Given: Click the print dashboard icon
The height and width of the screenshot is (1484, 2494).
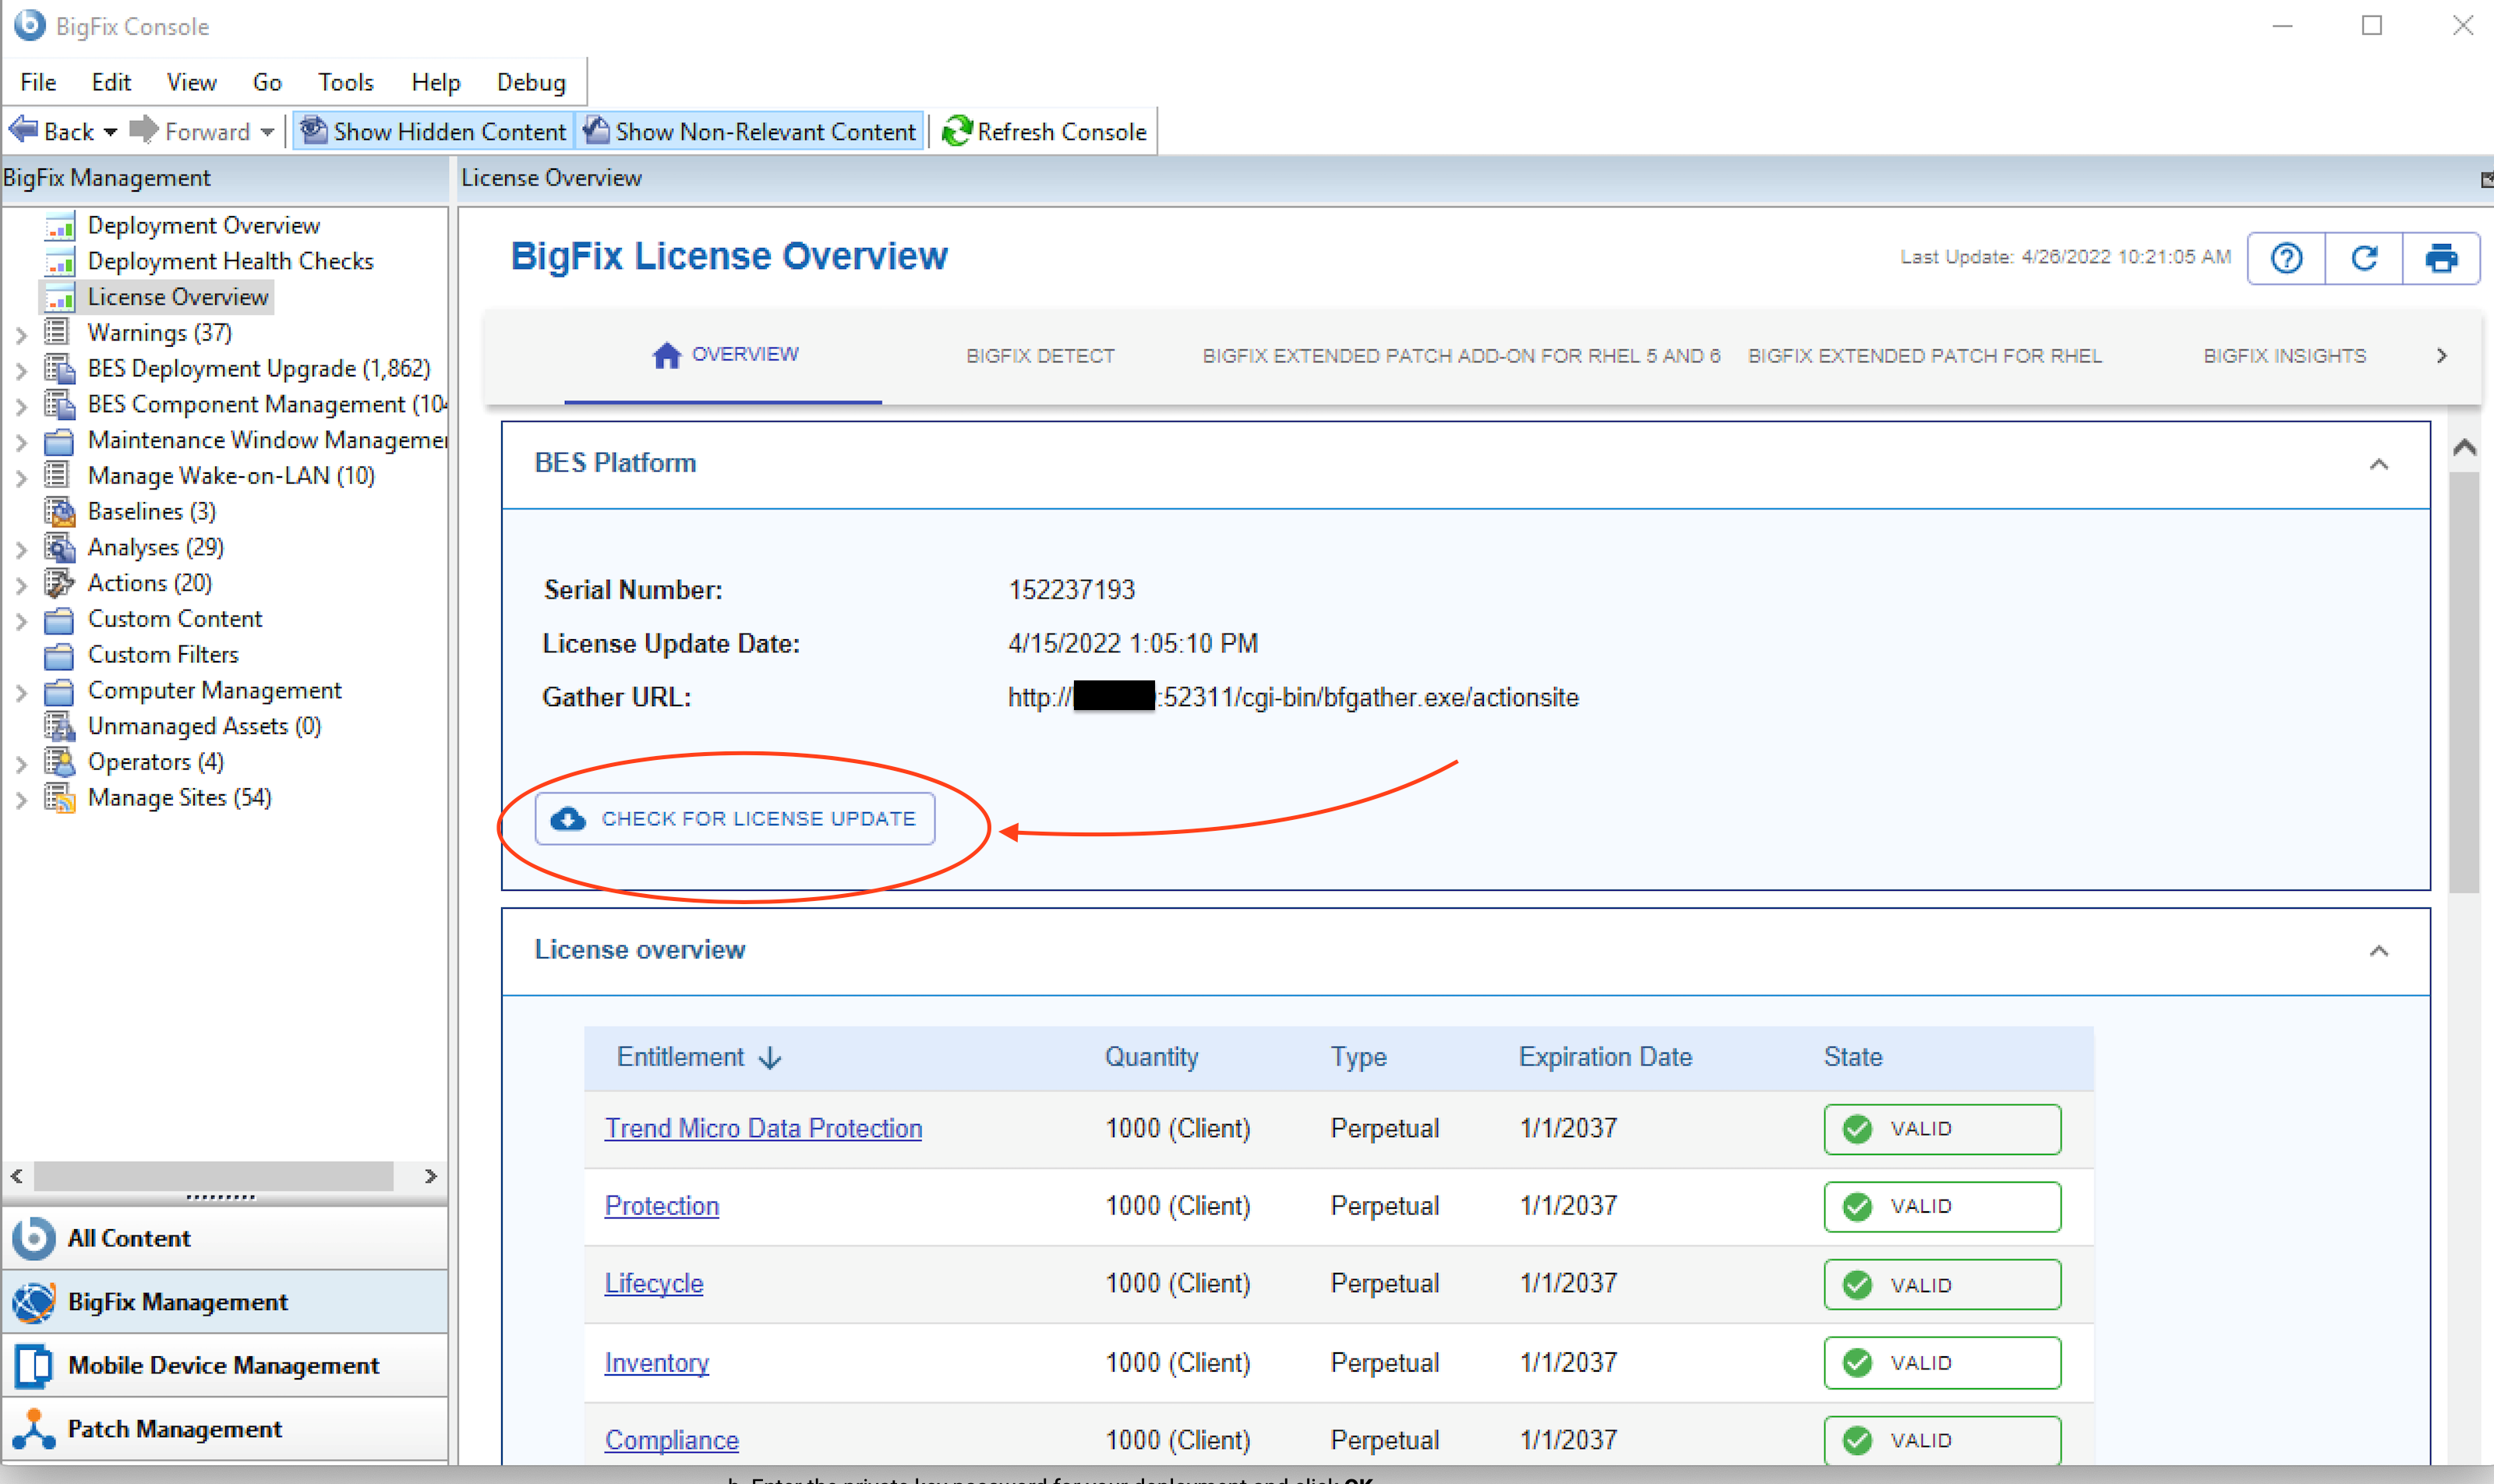Looking at the screenshot, I should [x=2441, y=258].
